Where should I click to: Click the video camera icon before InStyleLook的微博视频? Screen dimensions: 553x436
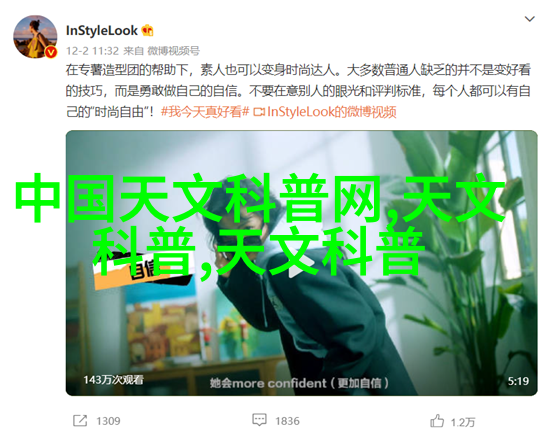coord(259,113)
